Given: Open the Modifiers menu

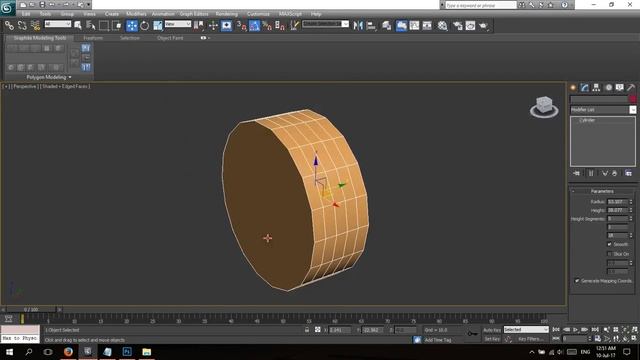Looking at the screenshot, I should tap(136, 14).
